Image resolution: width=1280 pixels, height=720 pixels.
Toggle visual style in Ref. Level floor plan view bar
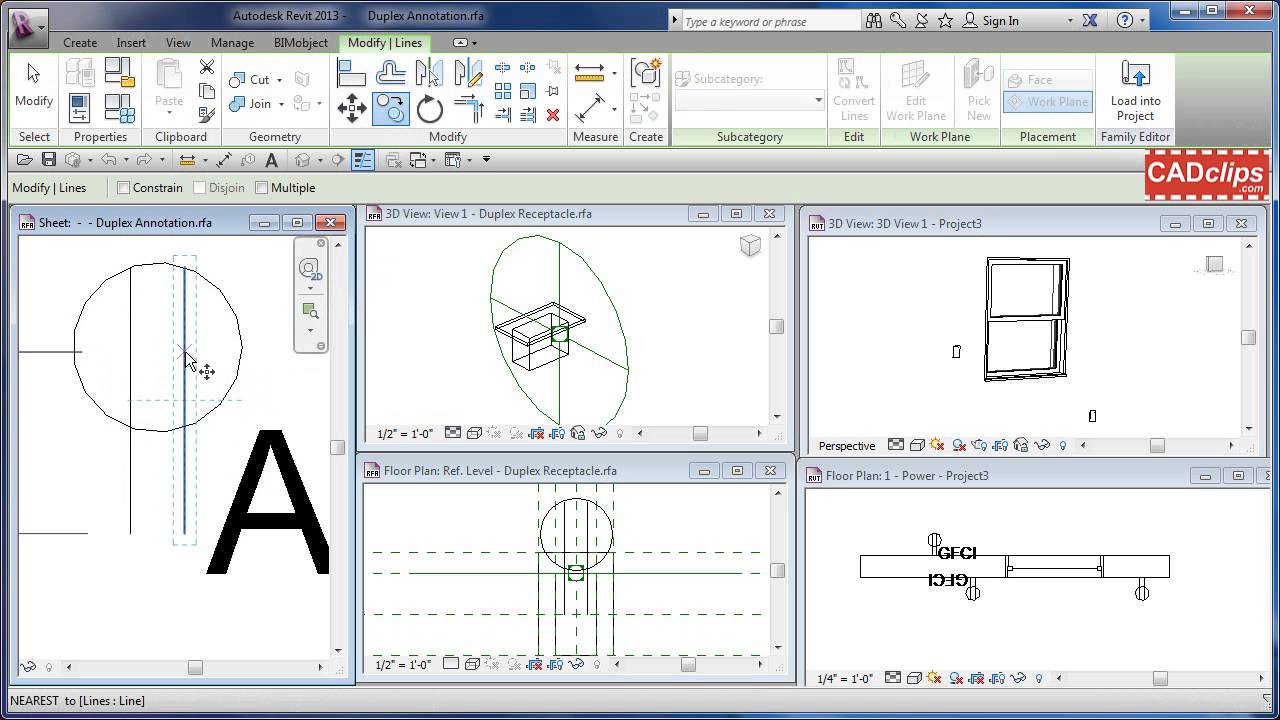click(474, 664)
